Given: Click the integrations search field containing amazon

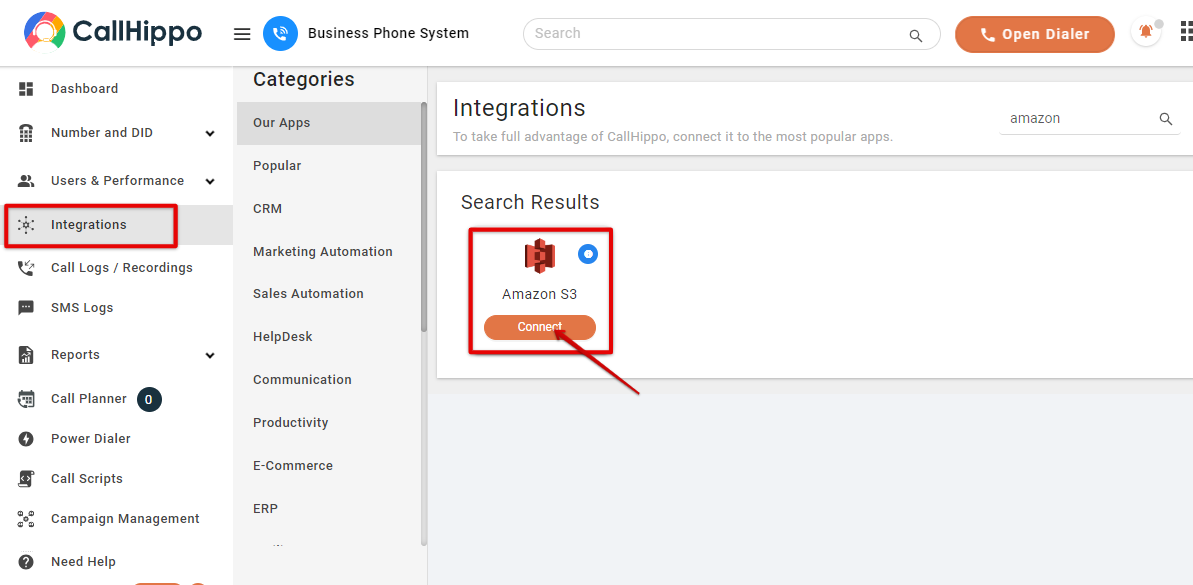Looking at the screenshot, I should pyautogui.click(x=1089, y=119).
